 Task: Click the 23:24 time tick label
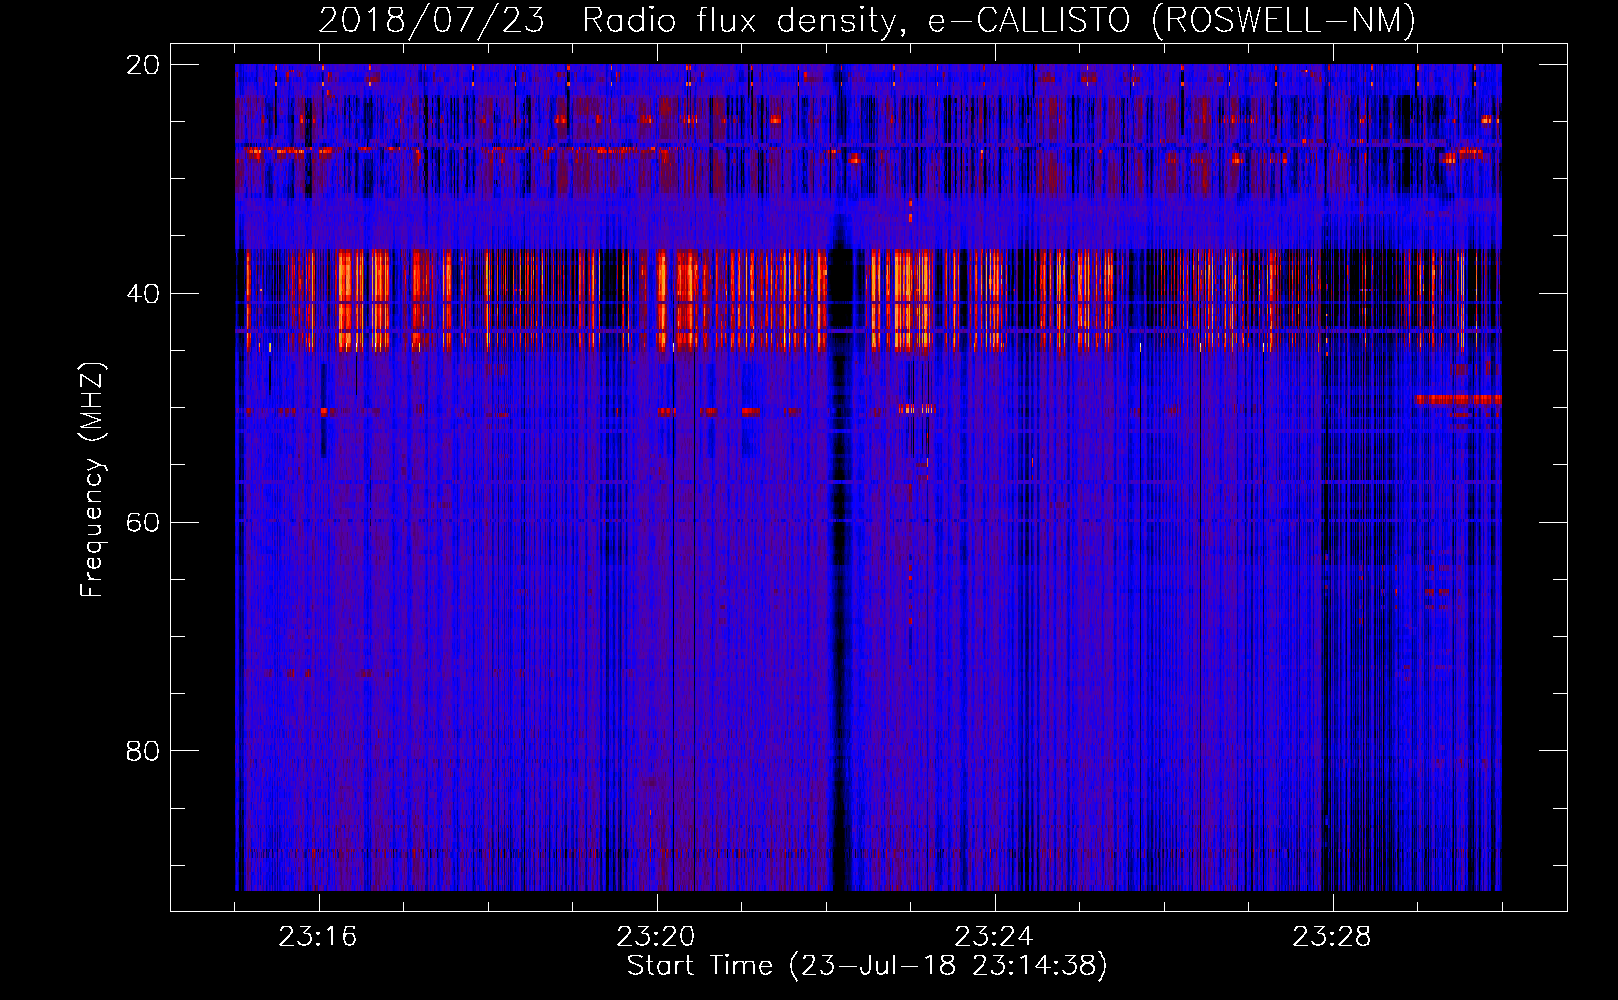click(993, 937)
